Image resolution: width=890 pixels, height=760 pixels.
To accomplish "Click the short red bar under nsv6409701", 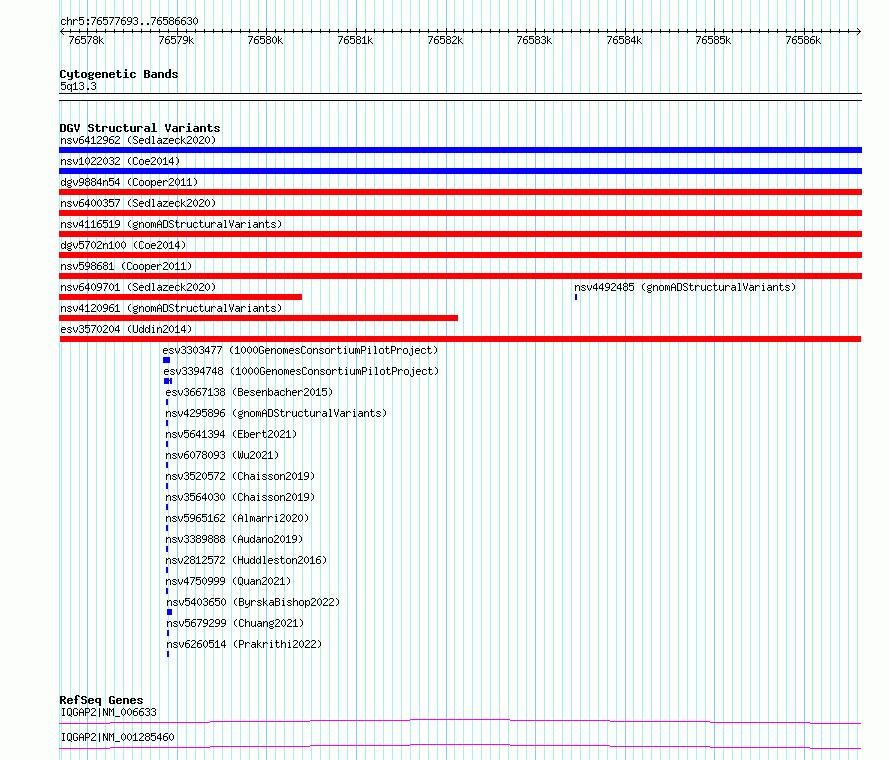I will pos(180,297).
